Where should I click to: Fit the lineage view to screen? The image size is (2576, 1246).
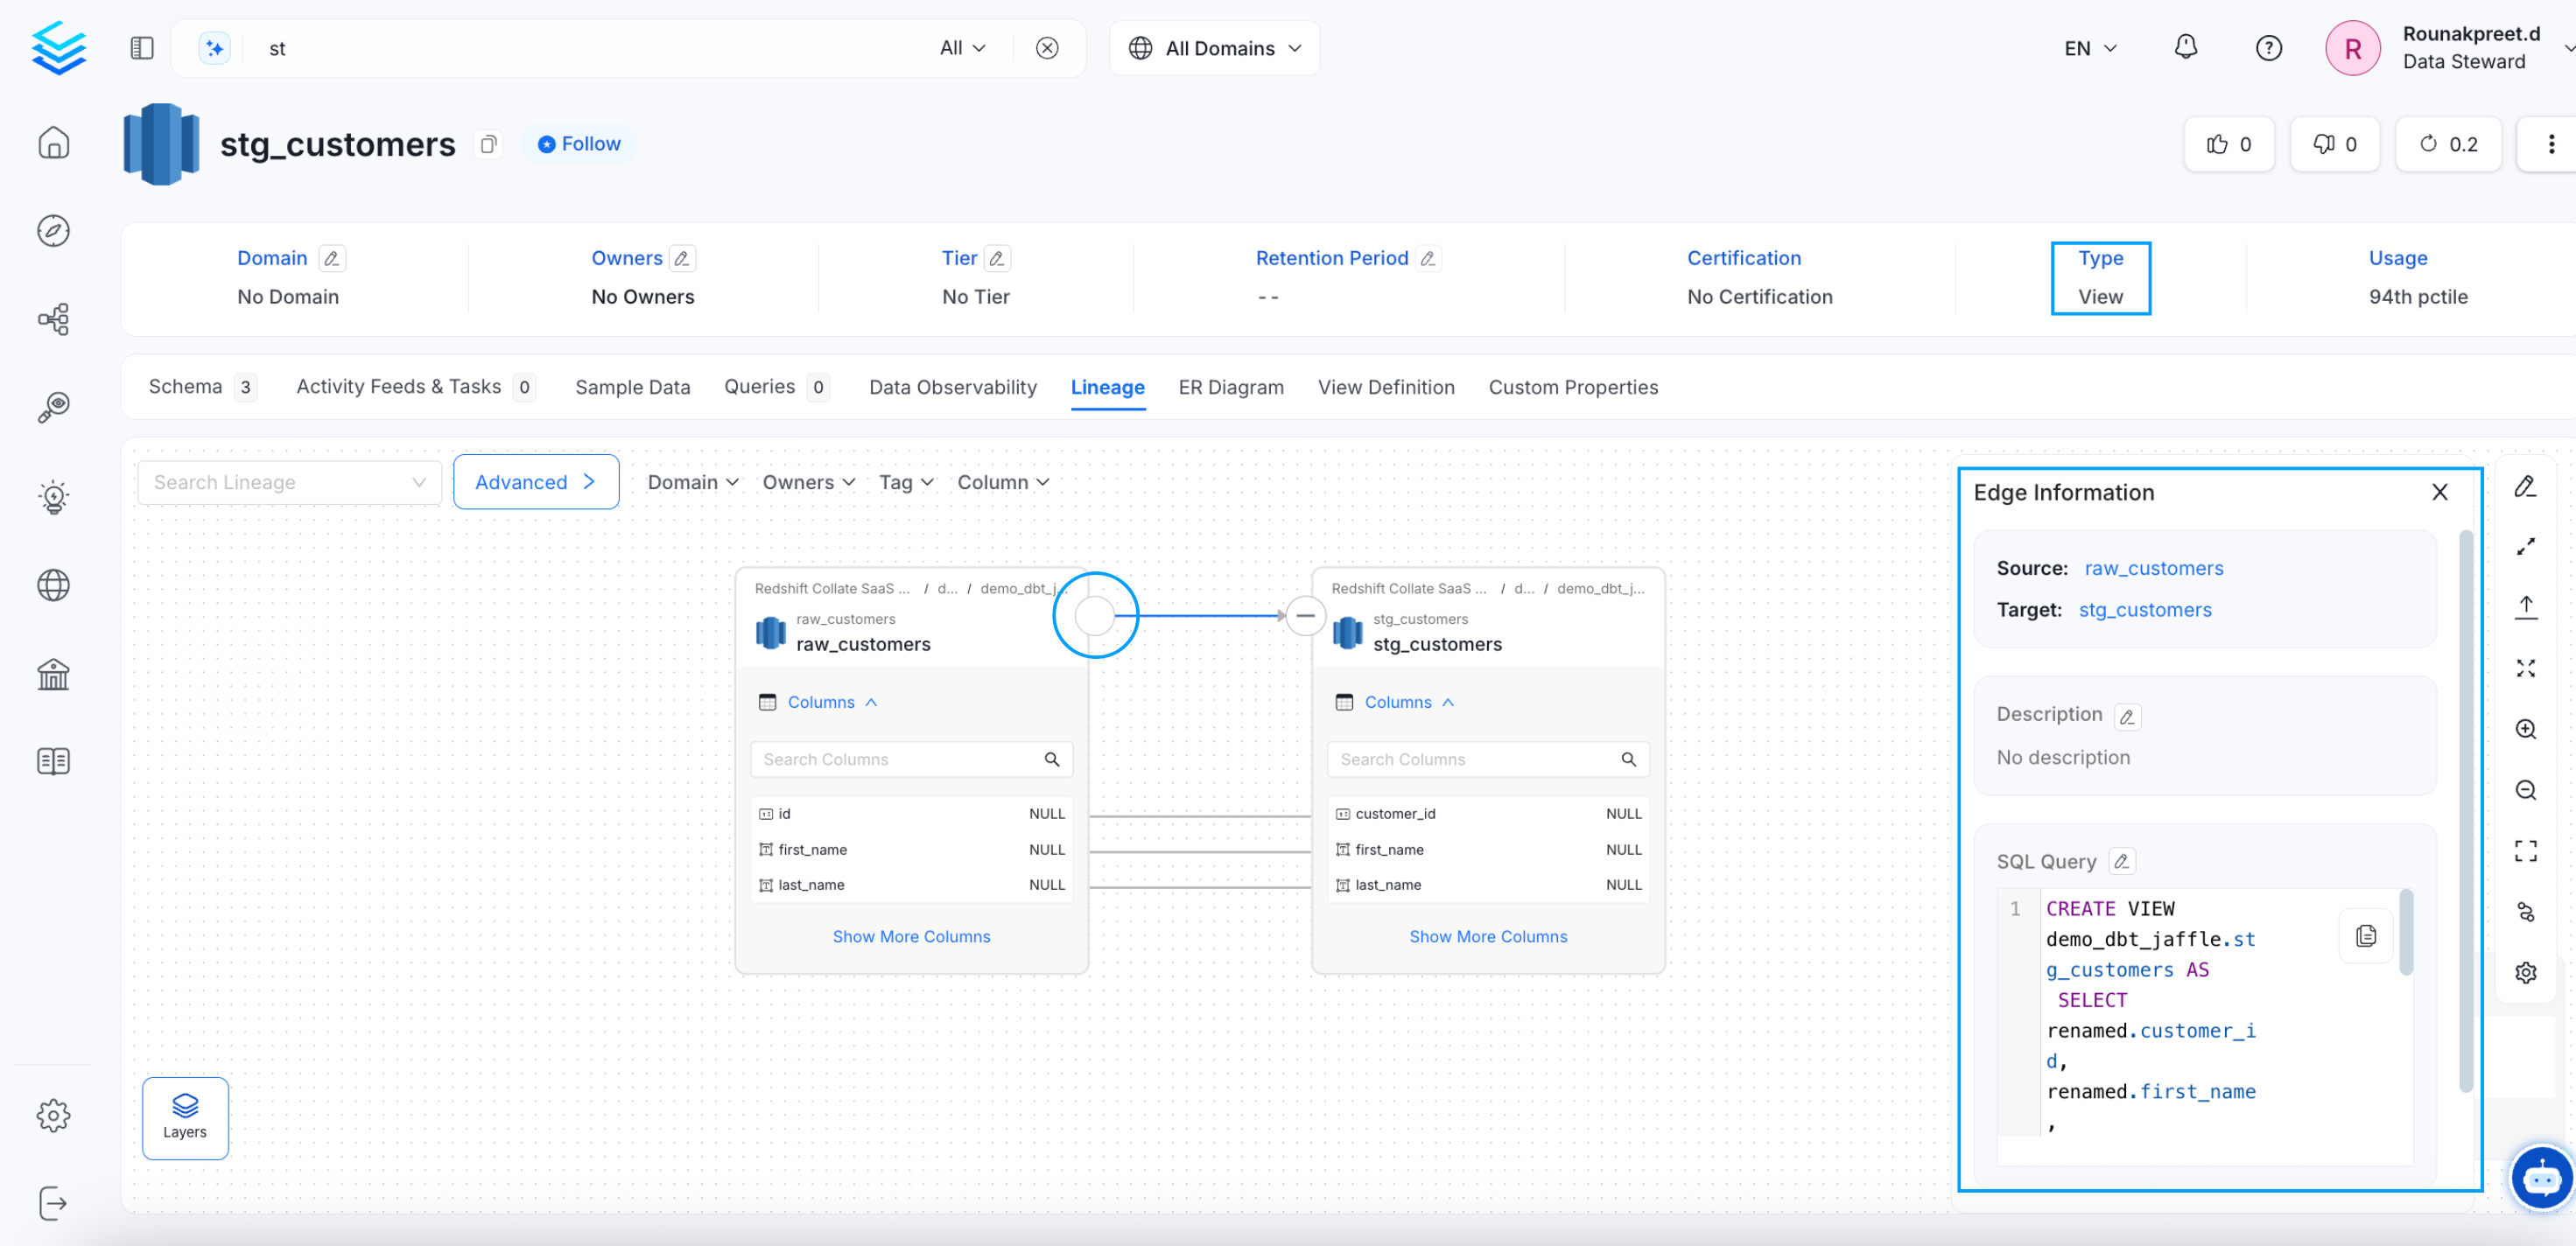[2527, 668]
